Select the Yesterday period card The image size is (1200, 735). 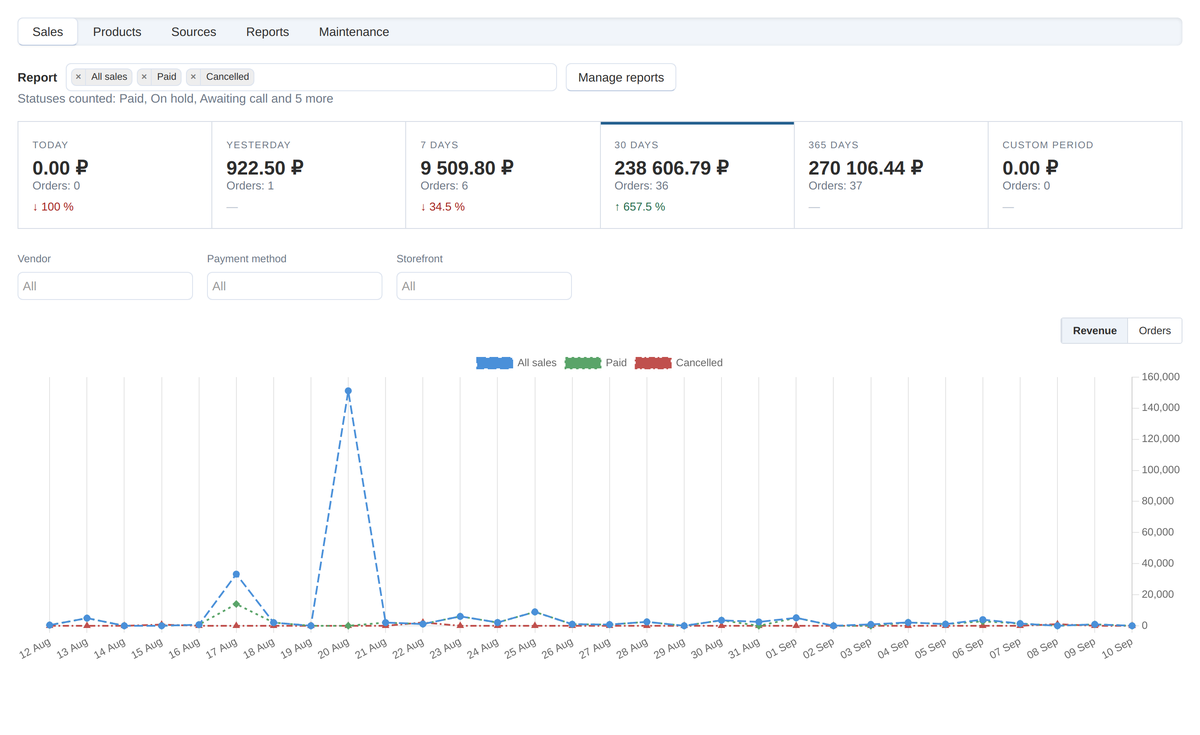309,175
